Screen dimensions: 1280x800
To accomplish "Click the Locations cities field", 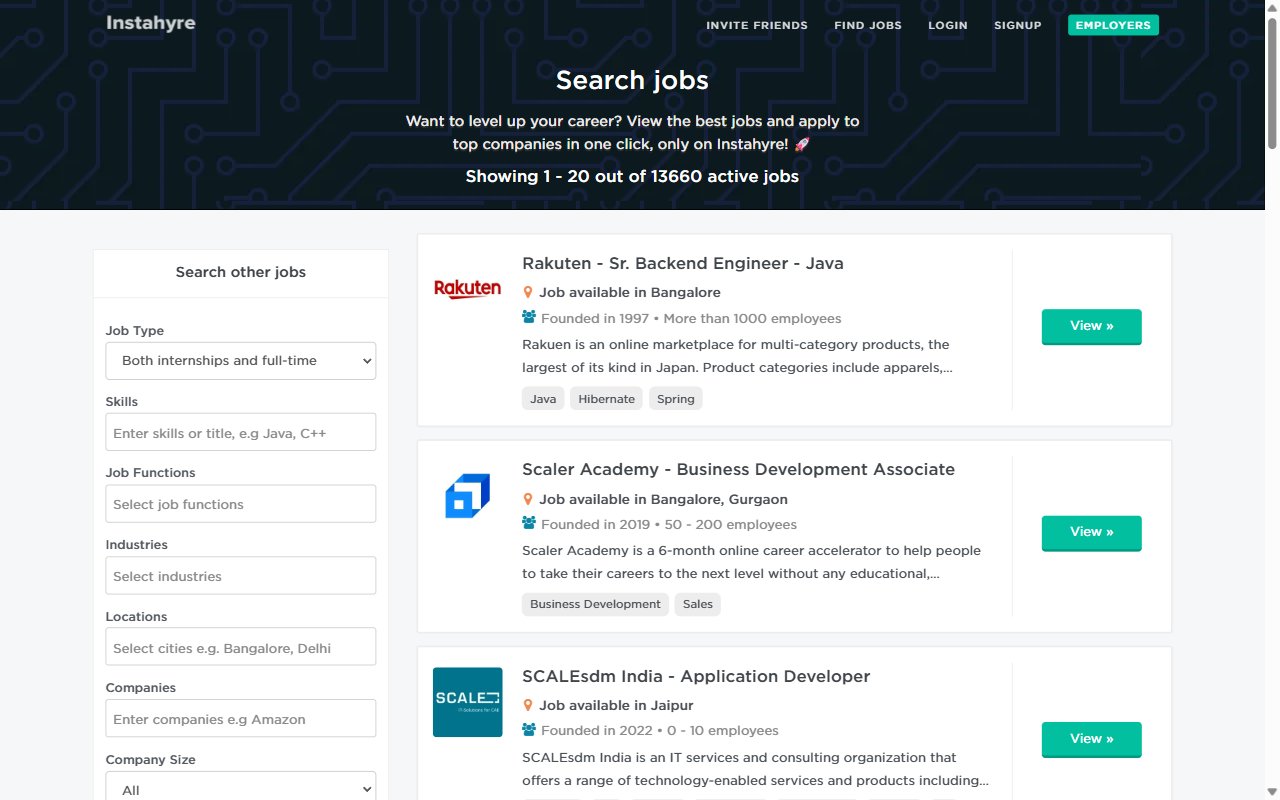I will (x=241, y=647).
